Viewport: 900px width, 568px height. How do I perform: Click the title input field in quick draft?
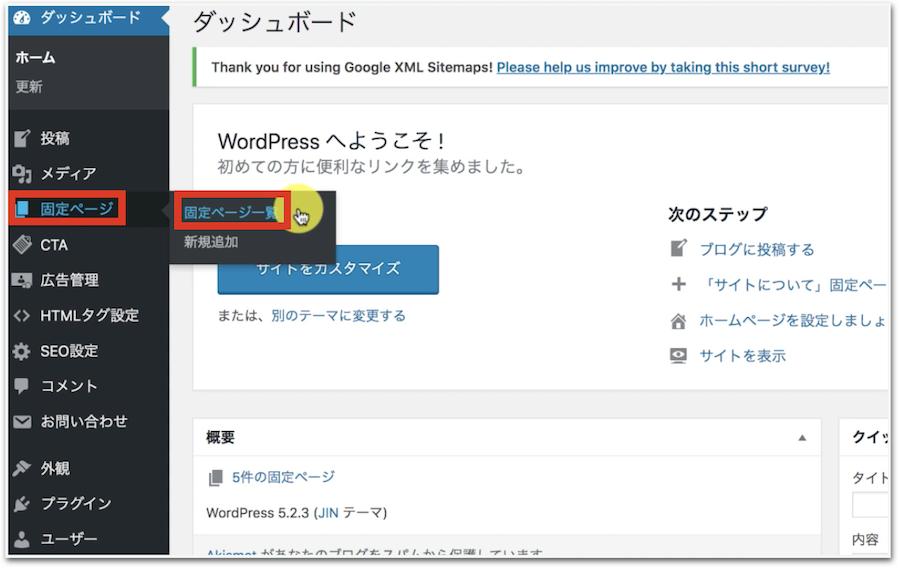pos(870,504)
